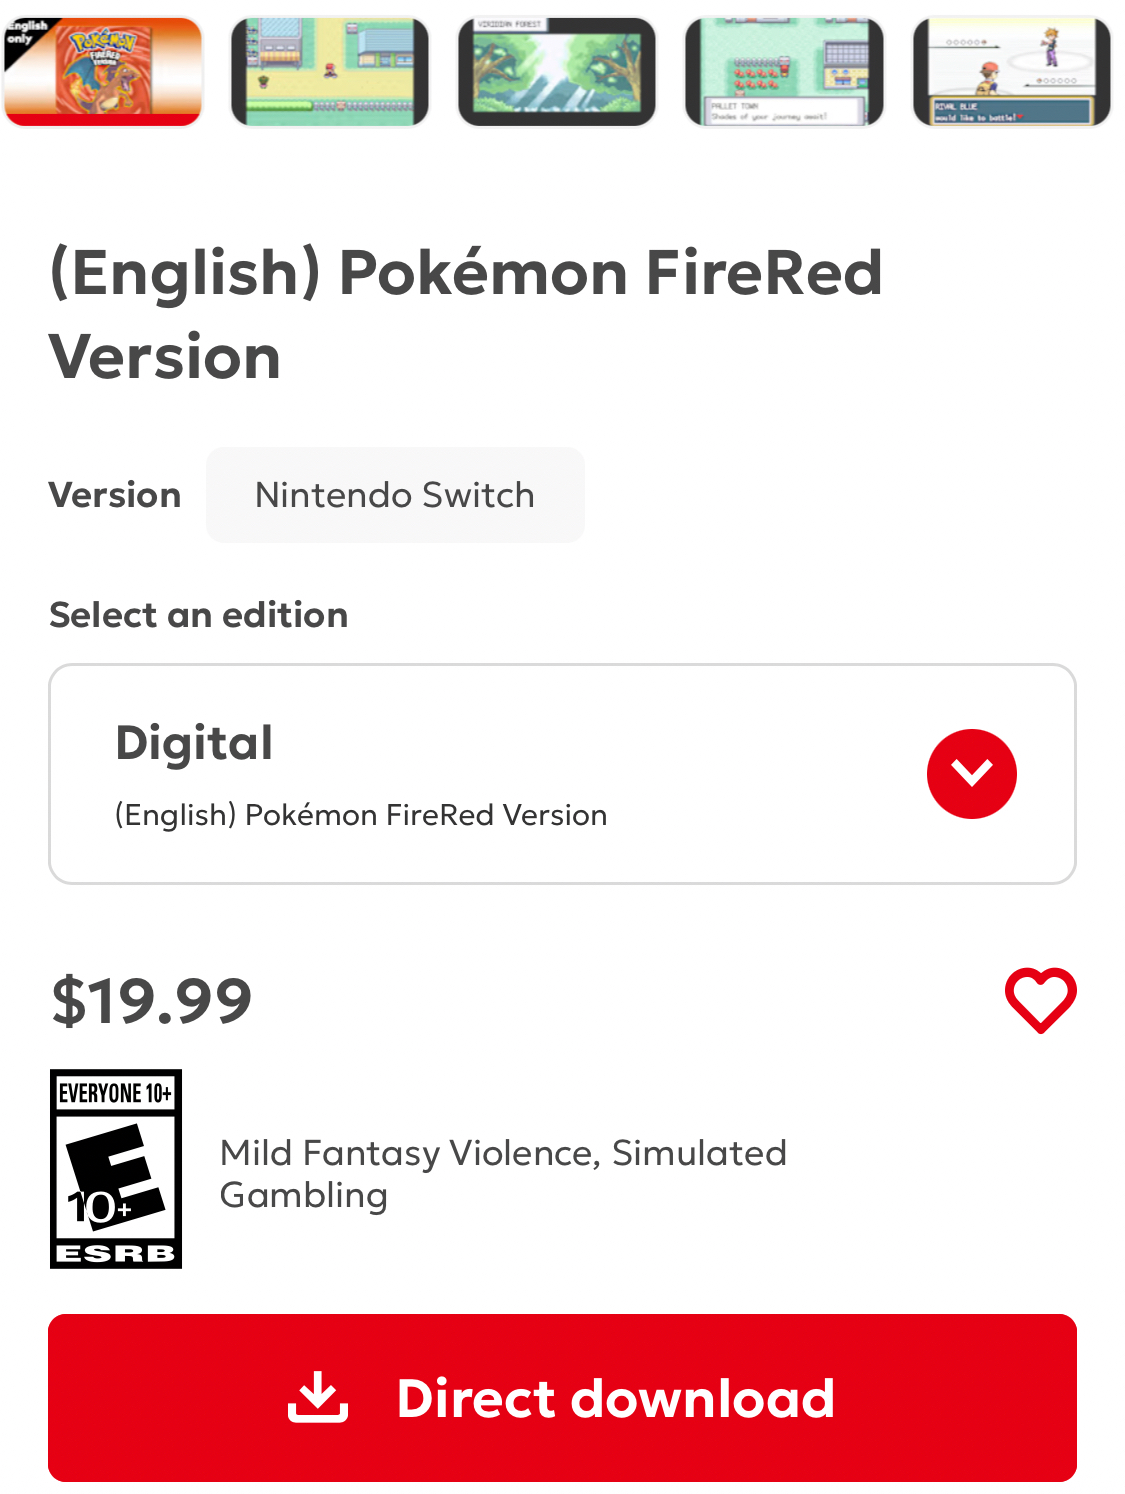Click the edition subtitle under Digital
The image size is (1125, 1494).
[x=361, y=815]
